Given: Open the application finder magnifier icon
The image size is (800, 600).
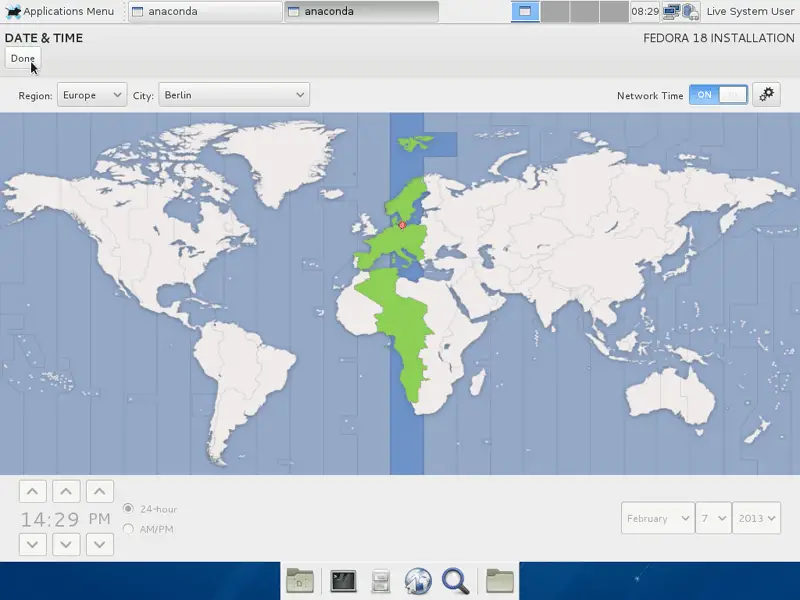Looking at the screenshot, I should (x=455, y=581).
